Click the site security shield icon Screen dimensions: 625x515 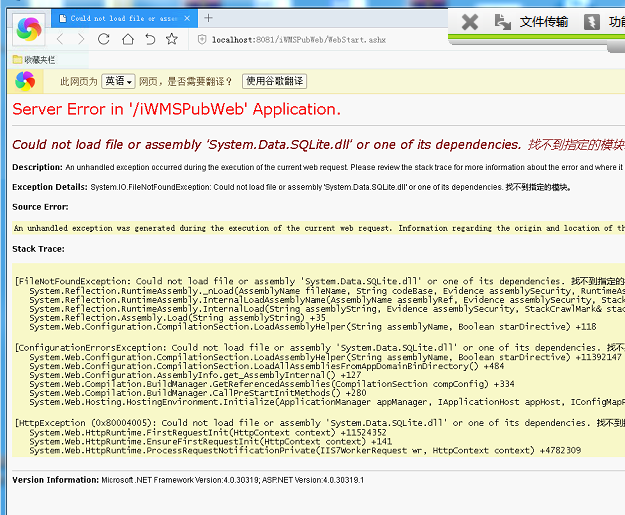(x=200, y=39)
